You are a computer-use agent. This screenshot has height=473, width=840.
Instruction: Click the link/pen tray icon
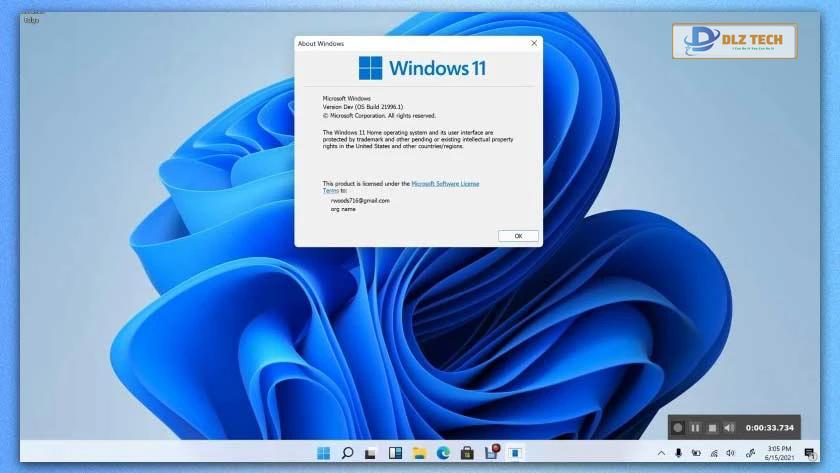751,454
